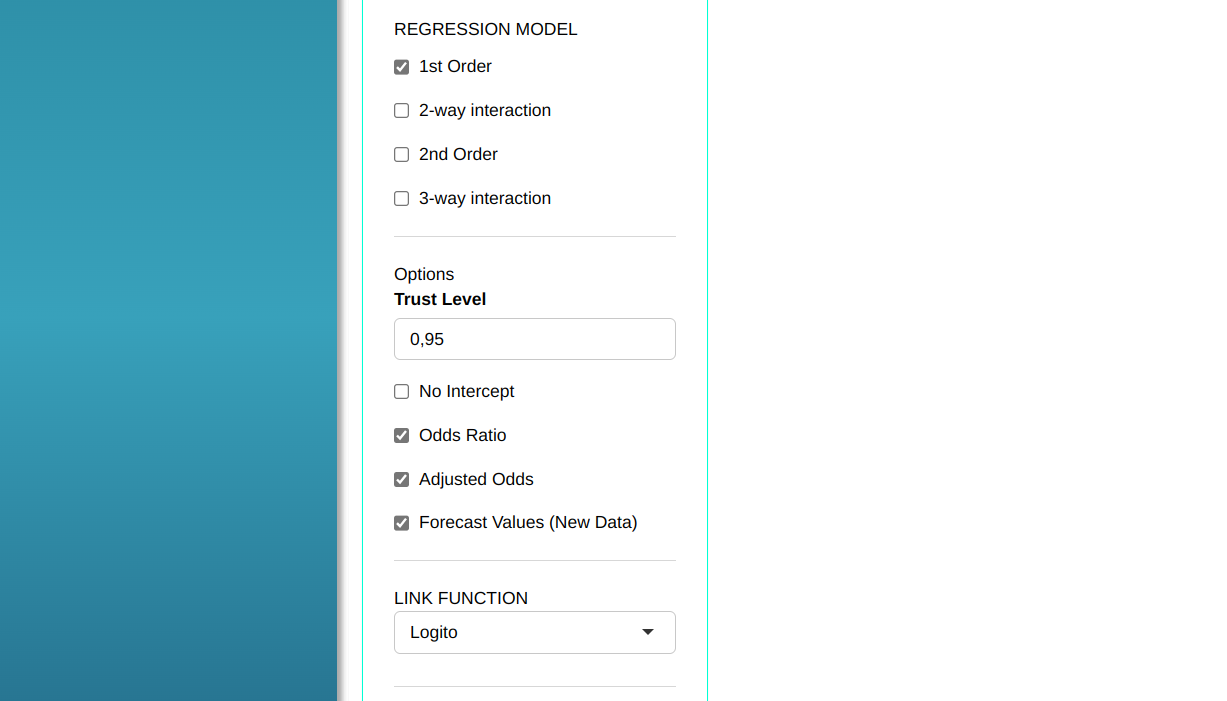Enable the 3-way interaction checkbox

pyautogui.click(x=402, y=199)
